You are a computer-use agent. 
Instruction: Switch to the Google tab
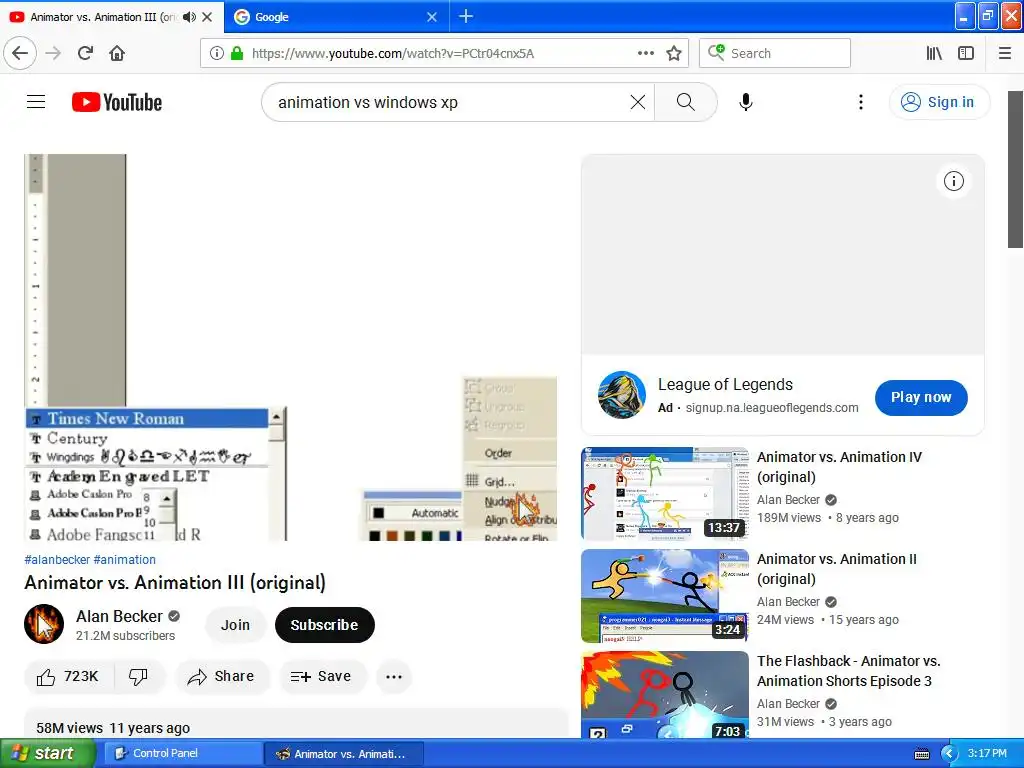(x=336, y=17)
